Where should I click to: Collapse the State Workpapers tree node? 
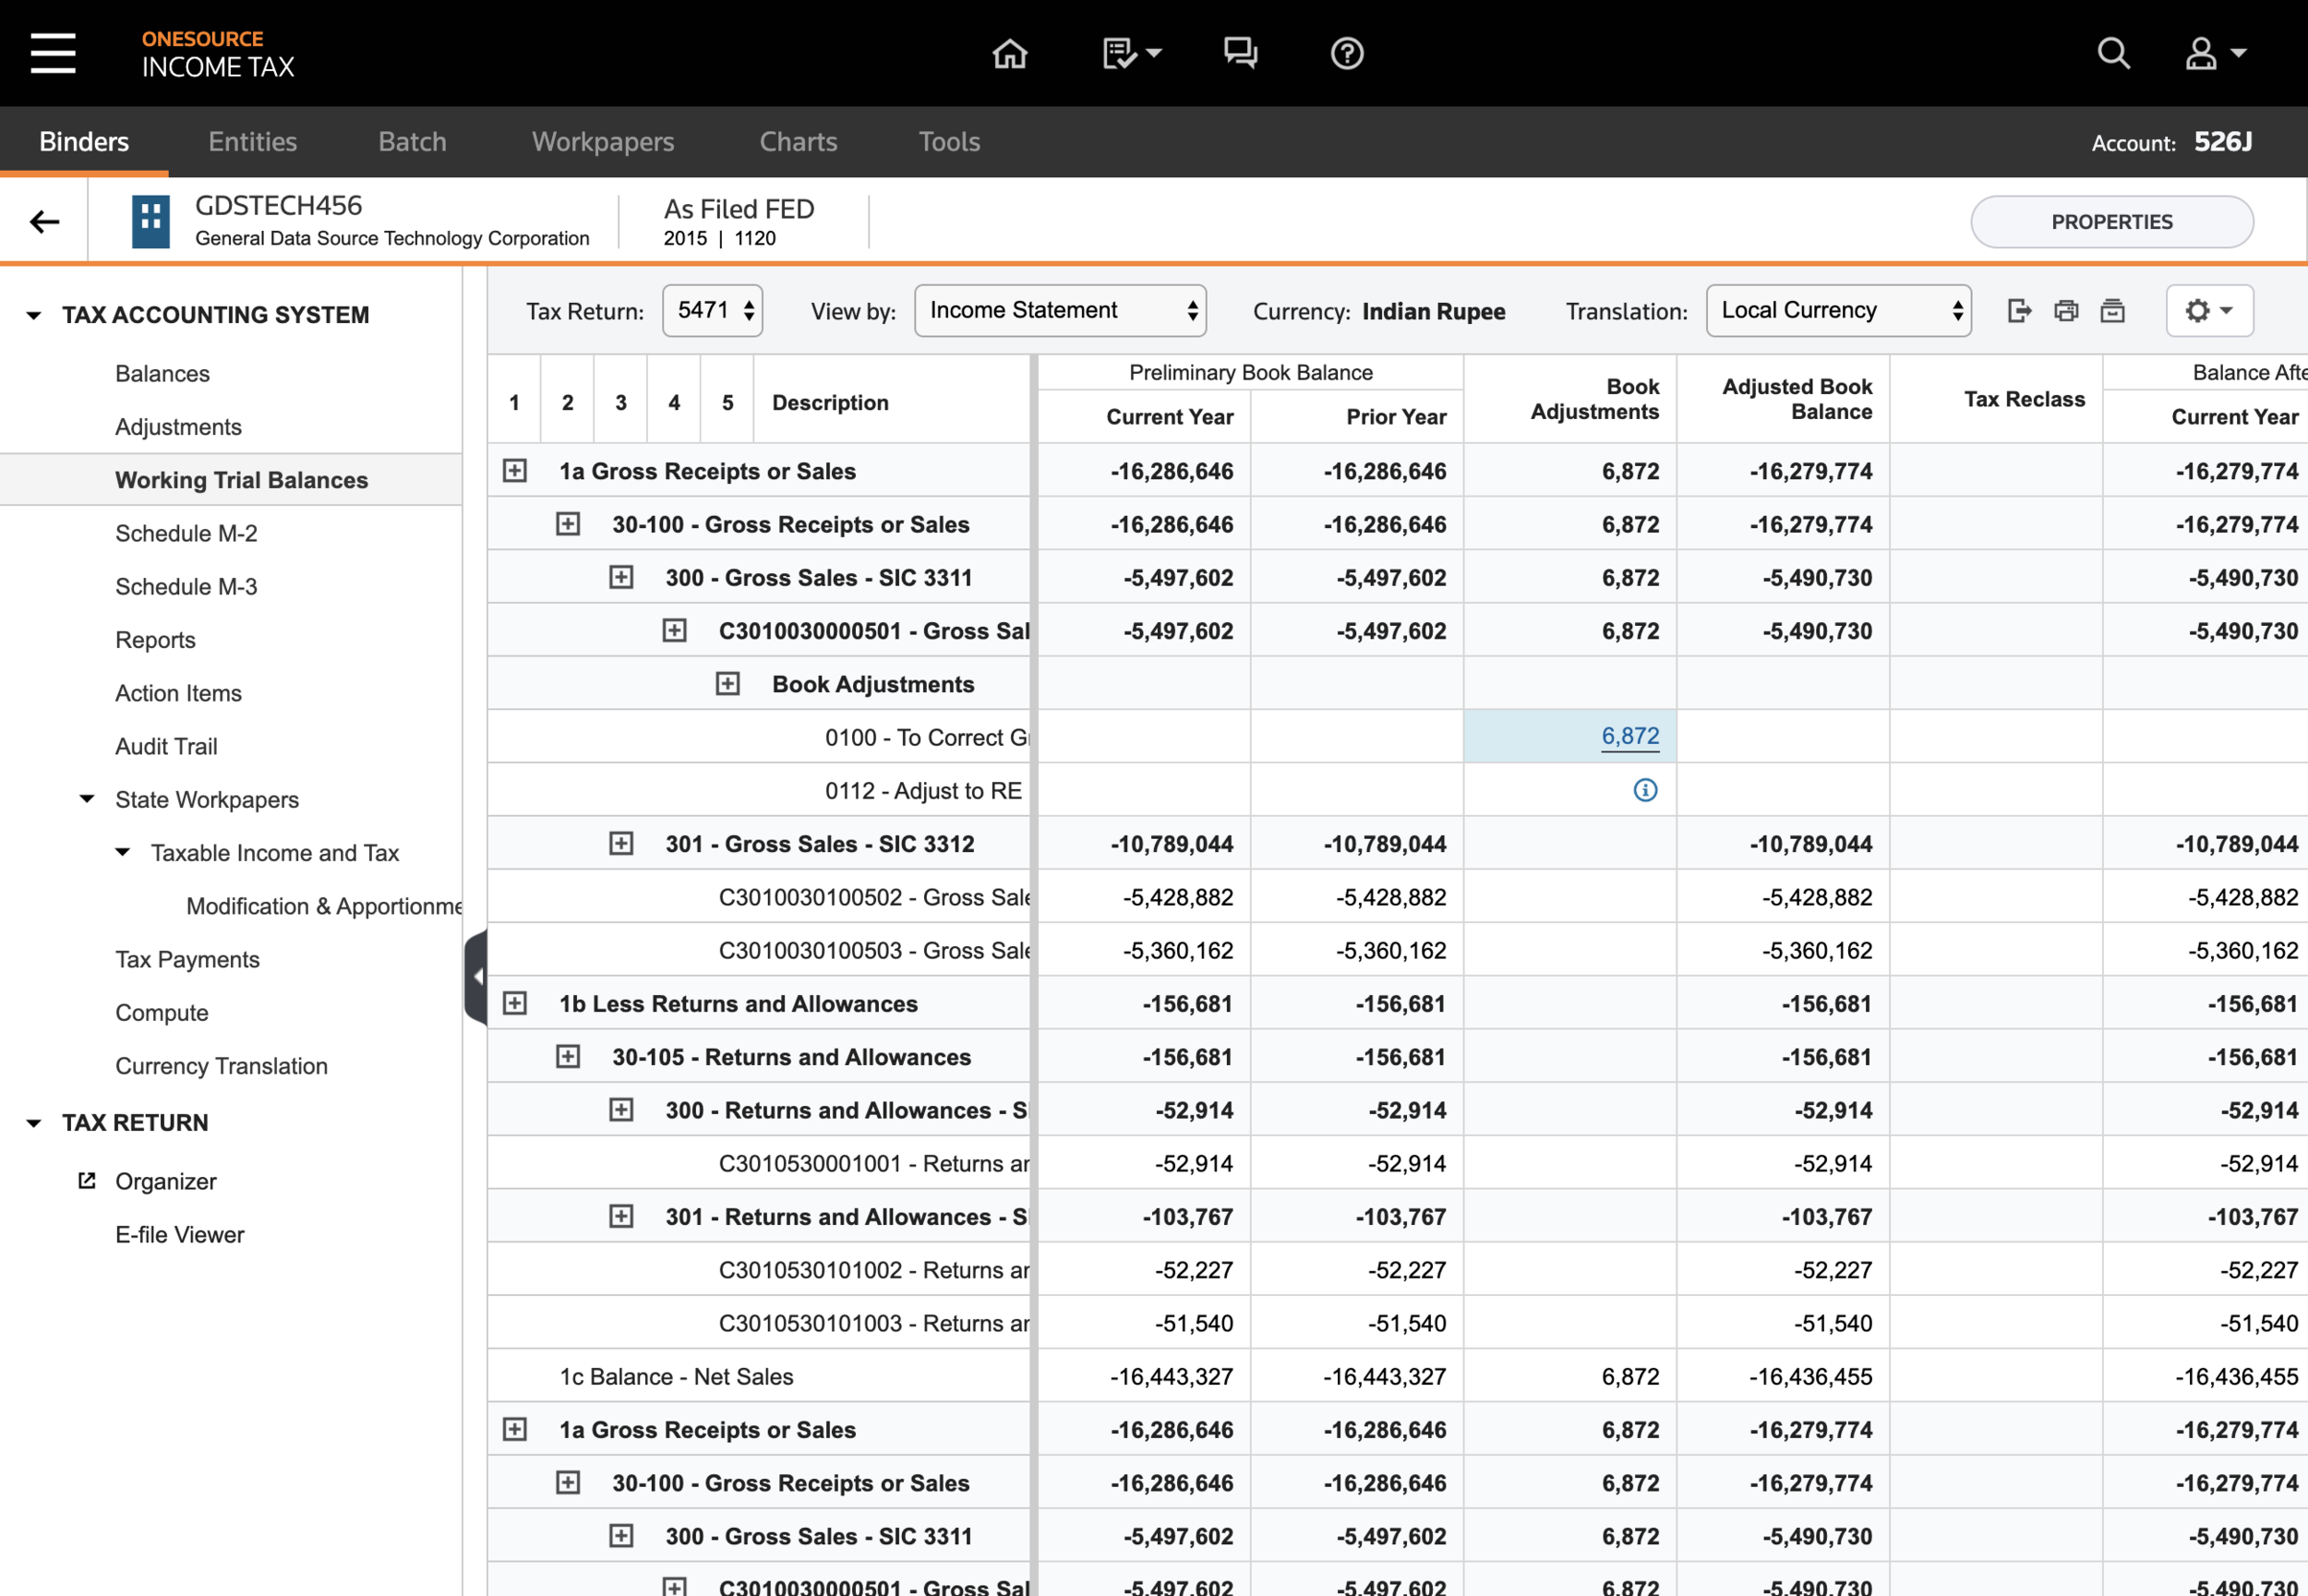pos(87,799)
